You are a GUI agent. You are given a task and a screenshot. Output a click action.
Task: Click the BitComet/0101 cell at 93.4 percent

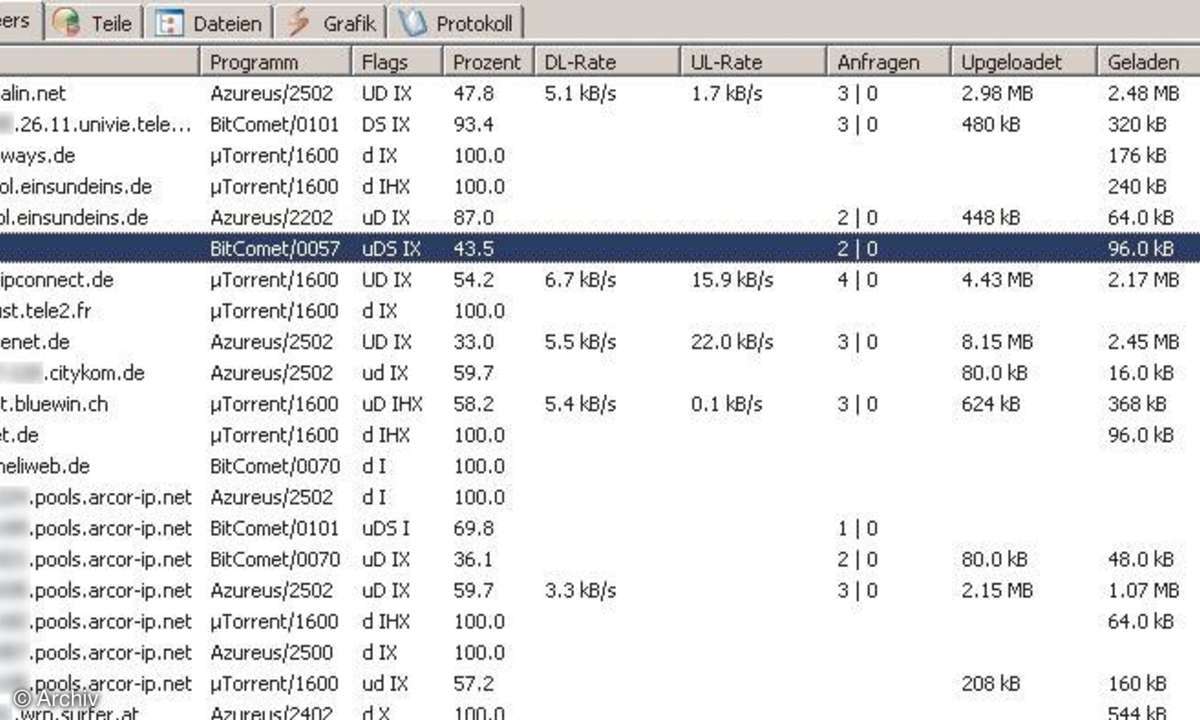pos(275,124)
